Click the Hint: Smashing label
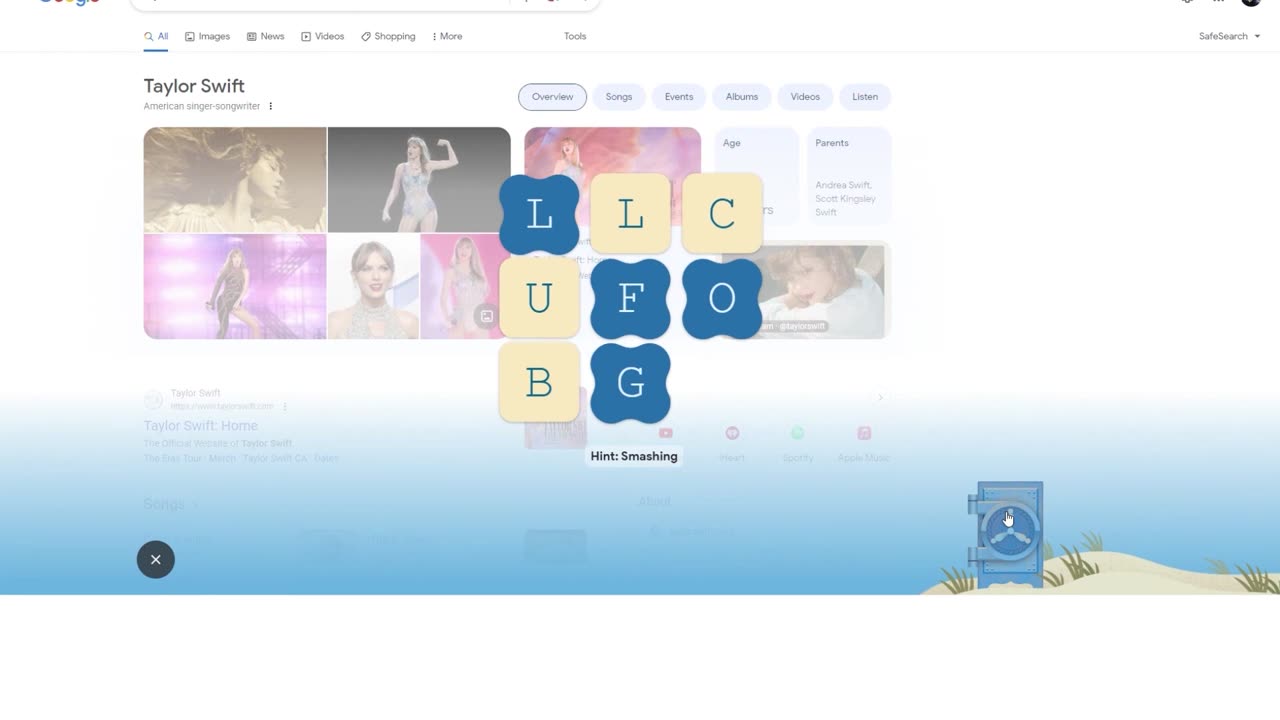Viewport: 1280px width, 720px height. pyautogui.click(x=634, y=456)
